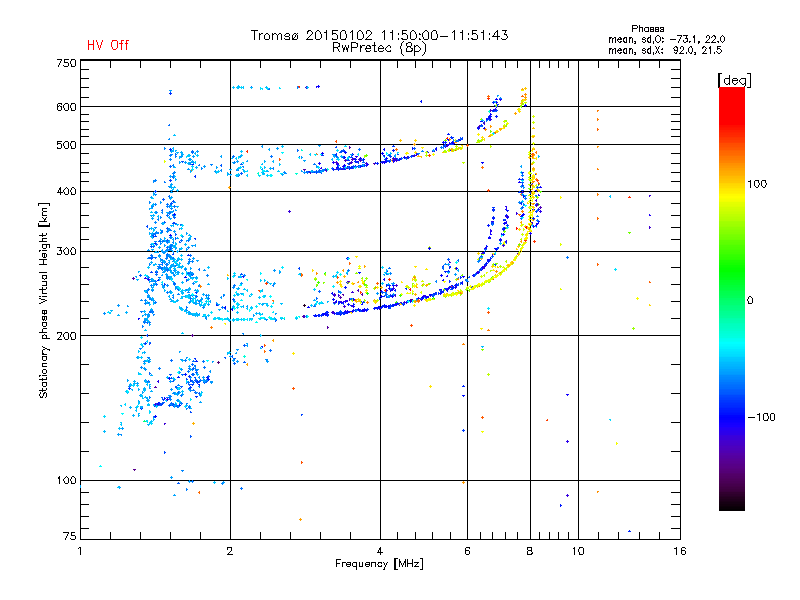Click the y-axis tick label '750'
The height and width of the screenshot is (600, 800).
coord(66,63)
